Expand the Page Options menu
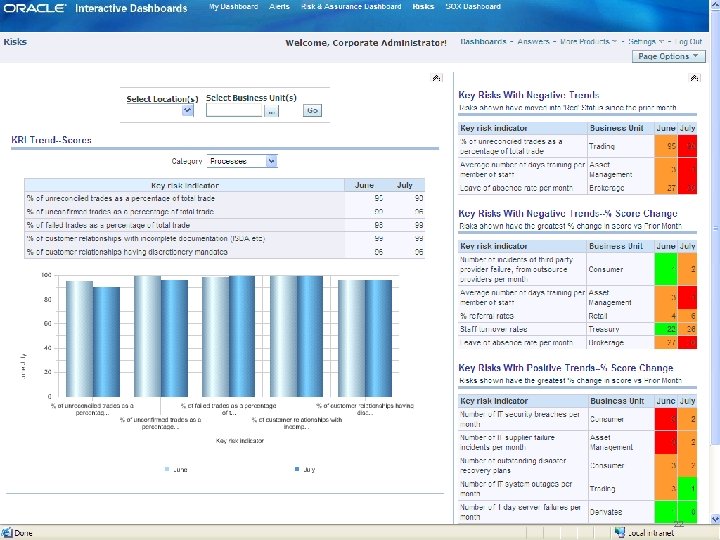Screen dimensions: 720x540 tap(670, 57)
